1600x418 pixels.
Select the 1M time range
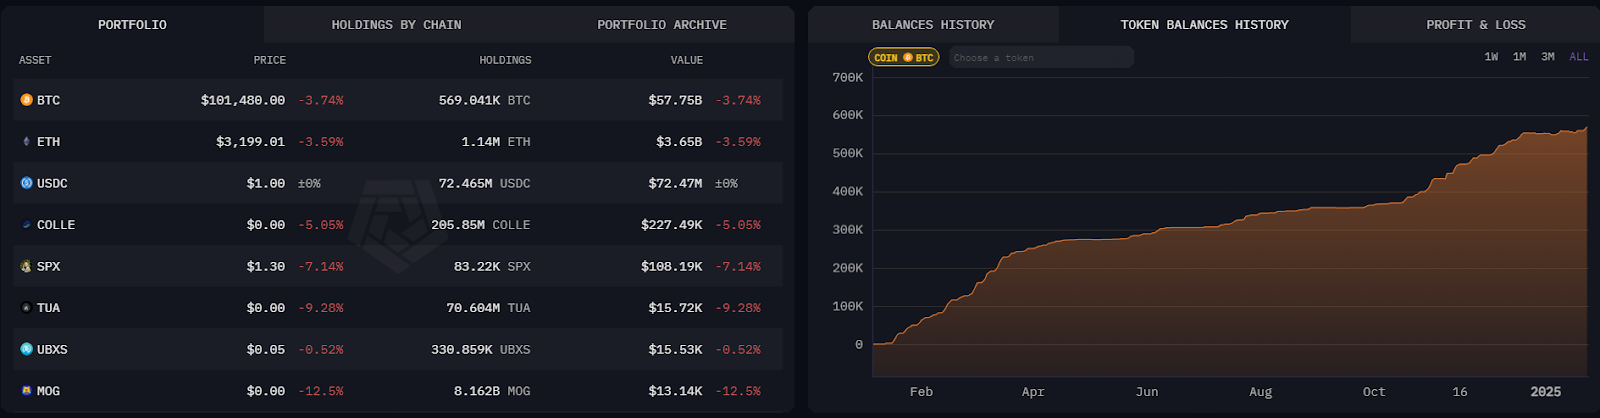point(1519,57)
